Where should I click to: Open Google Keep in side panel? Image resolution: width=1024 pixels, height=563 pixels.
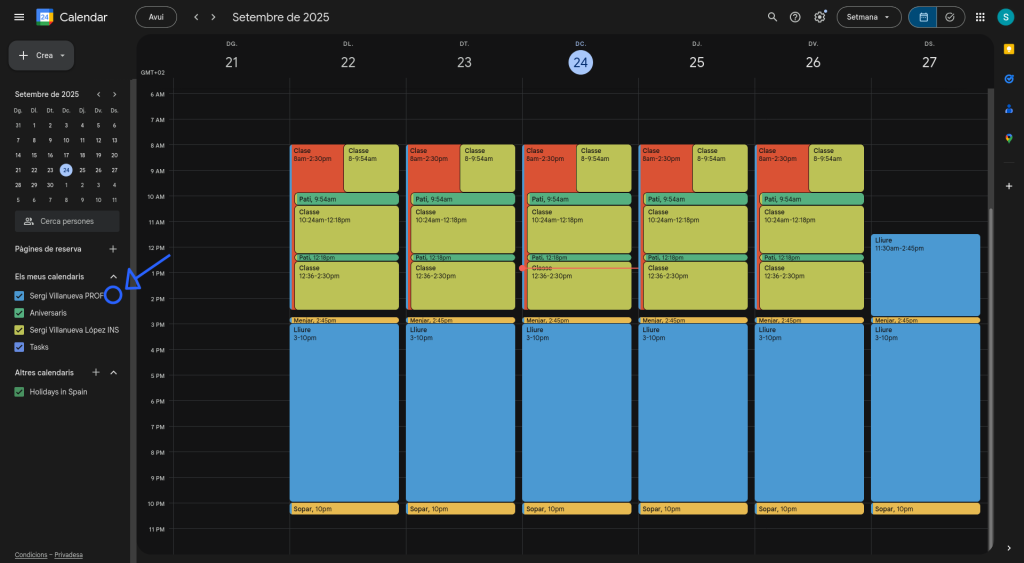[1009, 48]
